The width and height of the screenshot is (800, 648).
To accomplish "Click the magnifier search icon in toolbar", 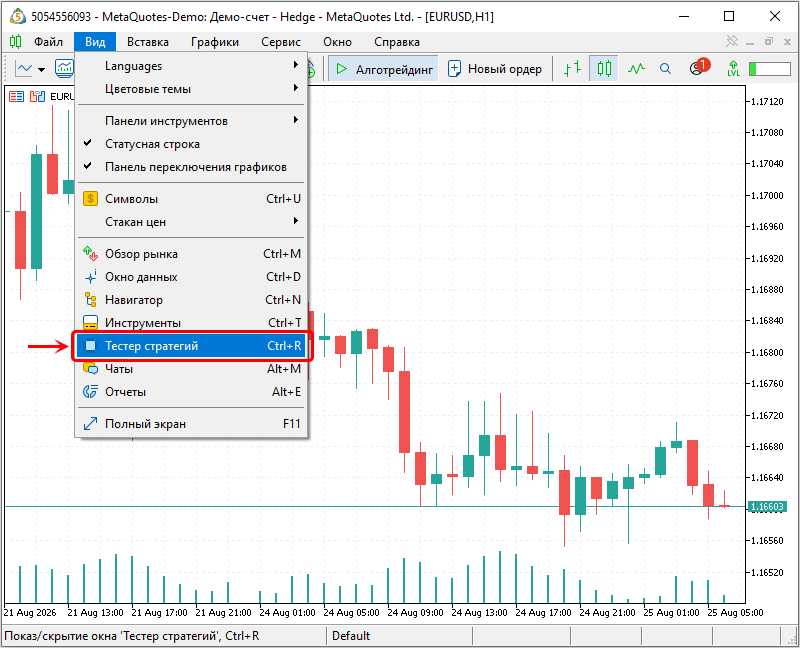I will (x=665, y=68).
